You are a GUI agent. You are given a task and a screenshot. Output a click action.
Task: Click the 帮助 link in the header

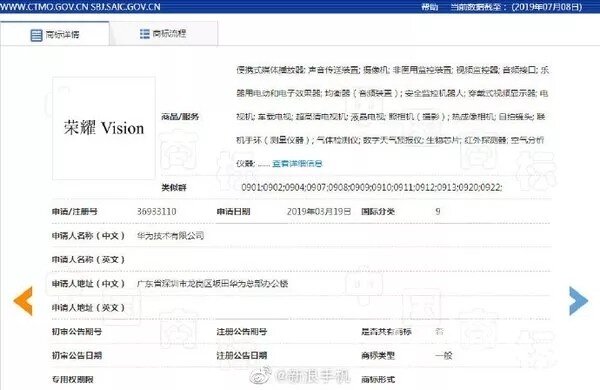point(429,7)
